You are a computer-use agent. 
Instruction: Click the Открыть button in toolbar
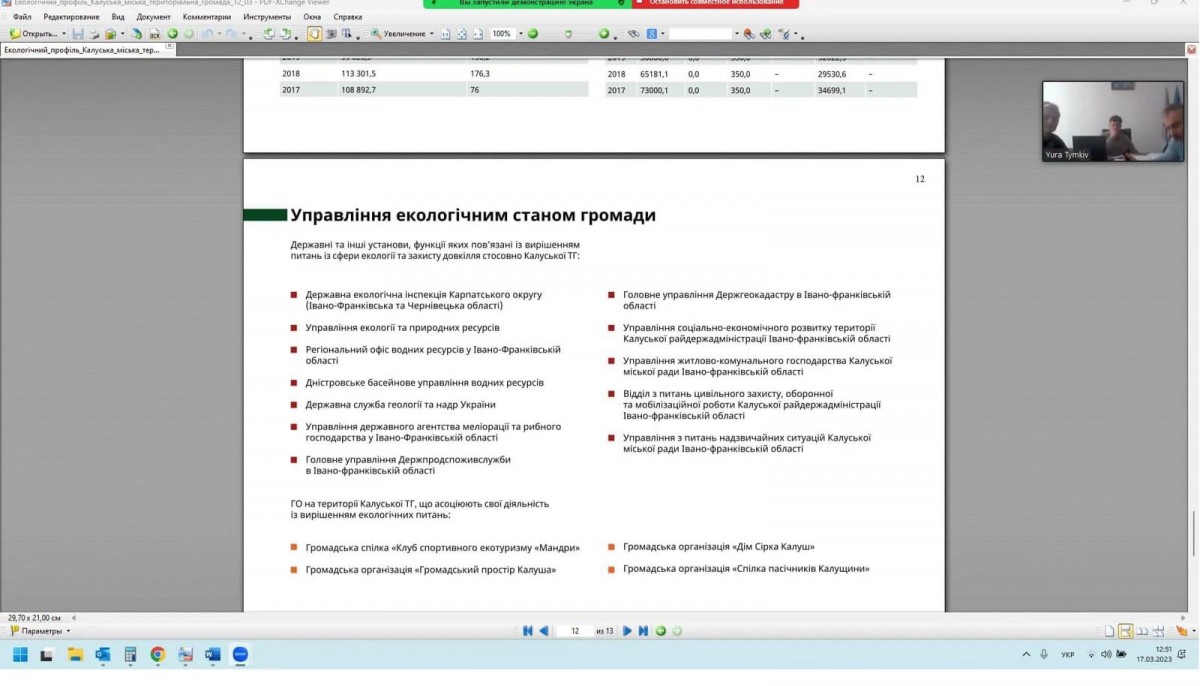[x=33, y=34]
